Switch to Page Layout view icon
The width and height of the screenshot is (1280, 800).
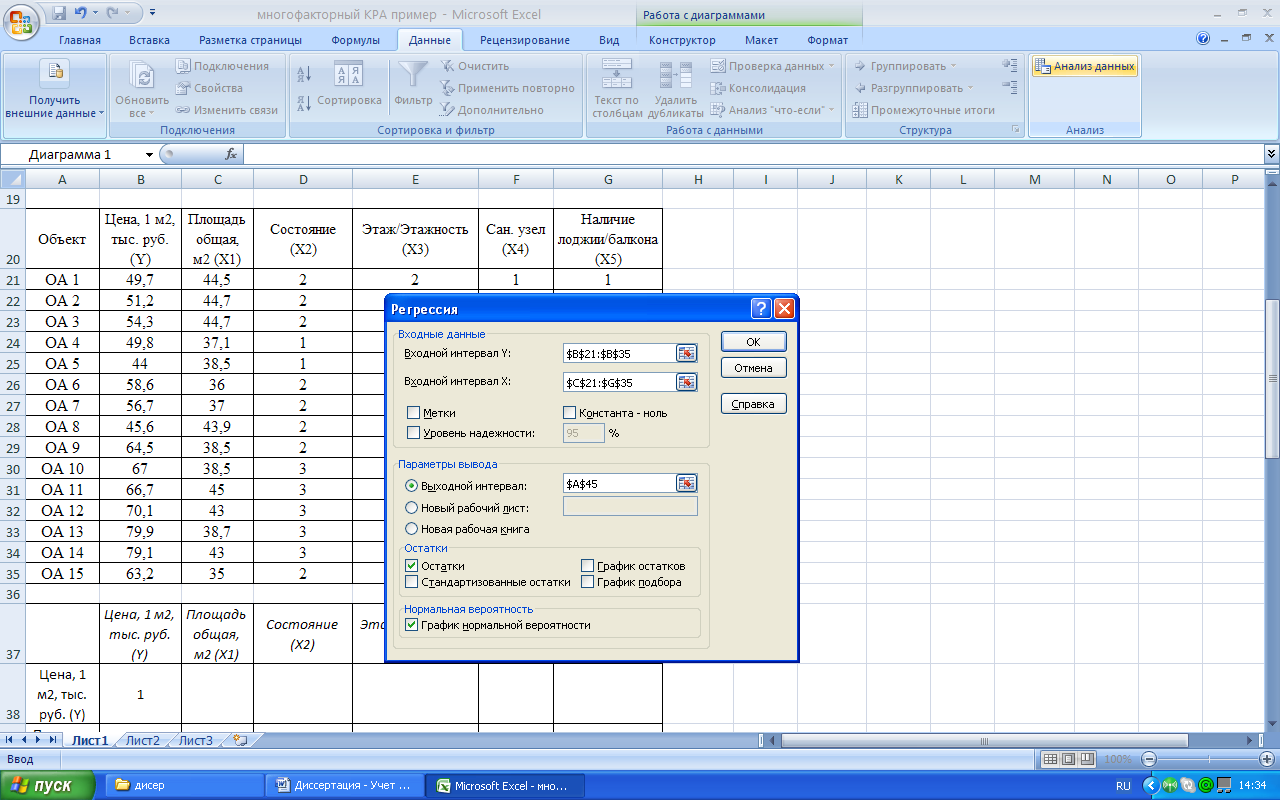point(1069,759)
